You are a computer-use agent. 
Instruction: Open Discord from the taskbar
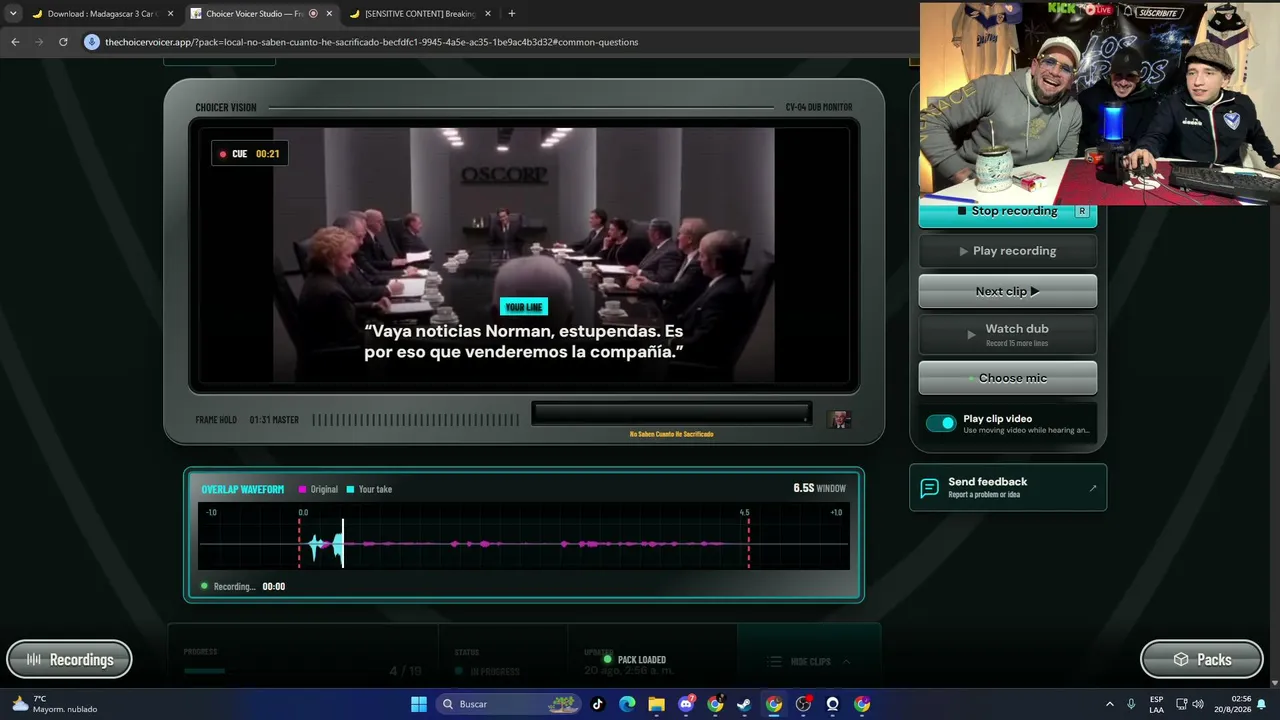click(686, 704)
